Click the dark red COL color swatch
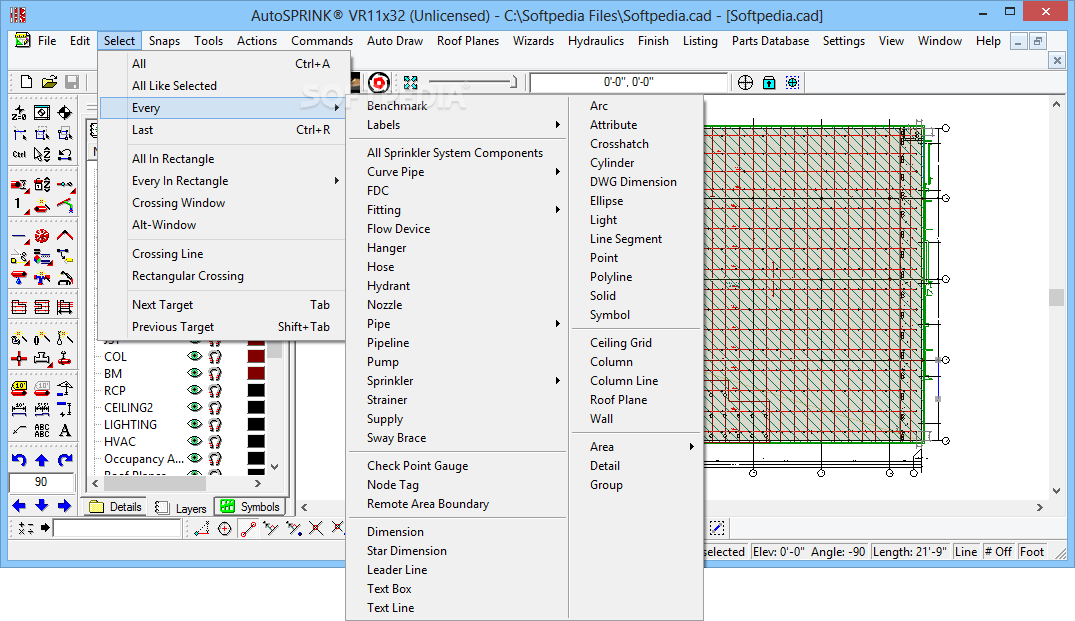Viewport: 1075px width, 621px height. point(256,356)
